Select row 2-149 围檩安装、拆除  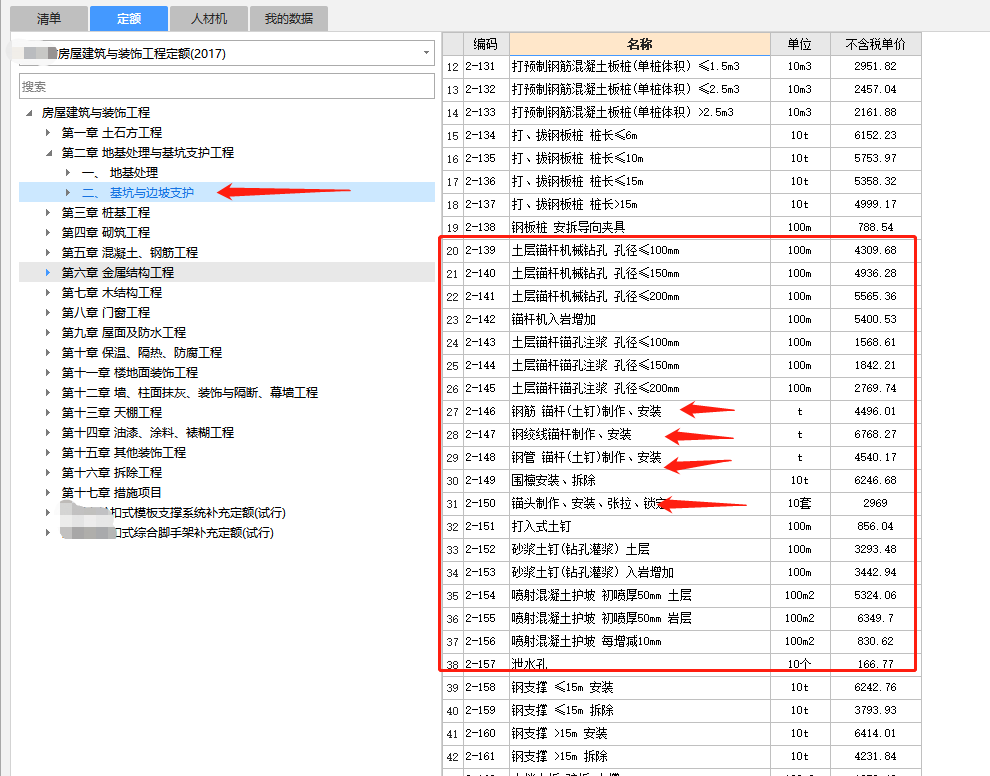pyautogui.click(x=682, y=481)
